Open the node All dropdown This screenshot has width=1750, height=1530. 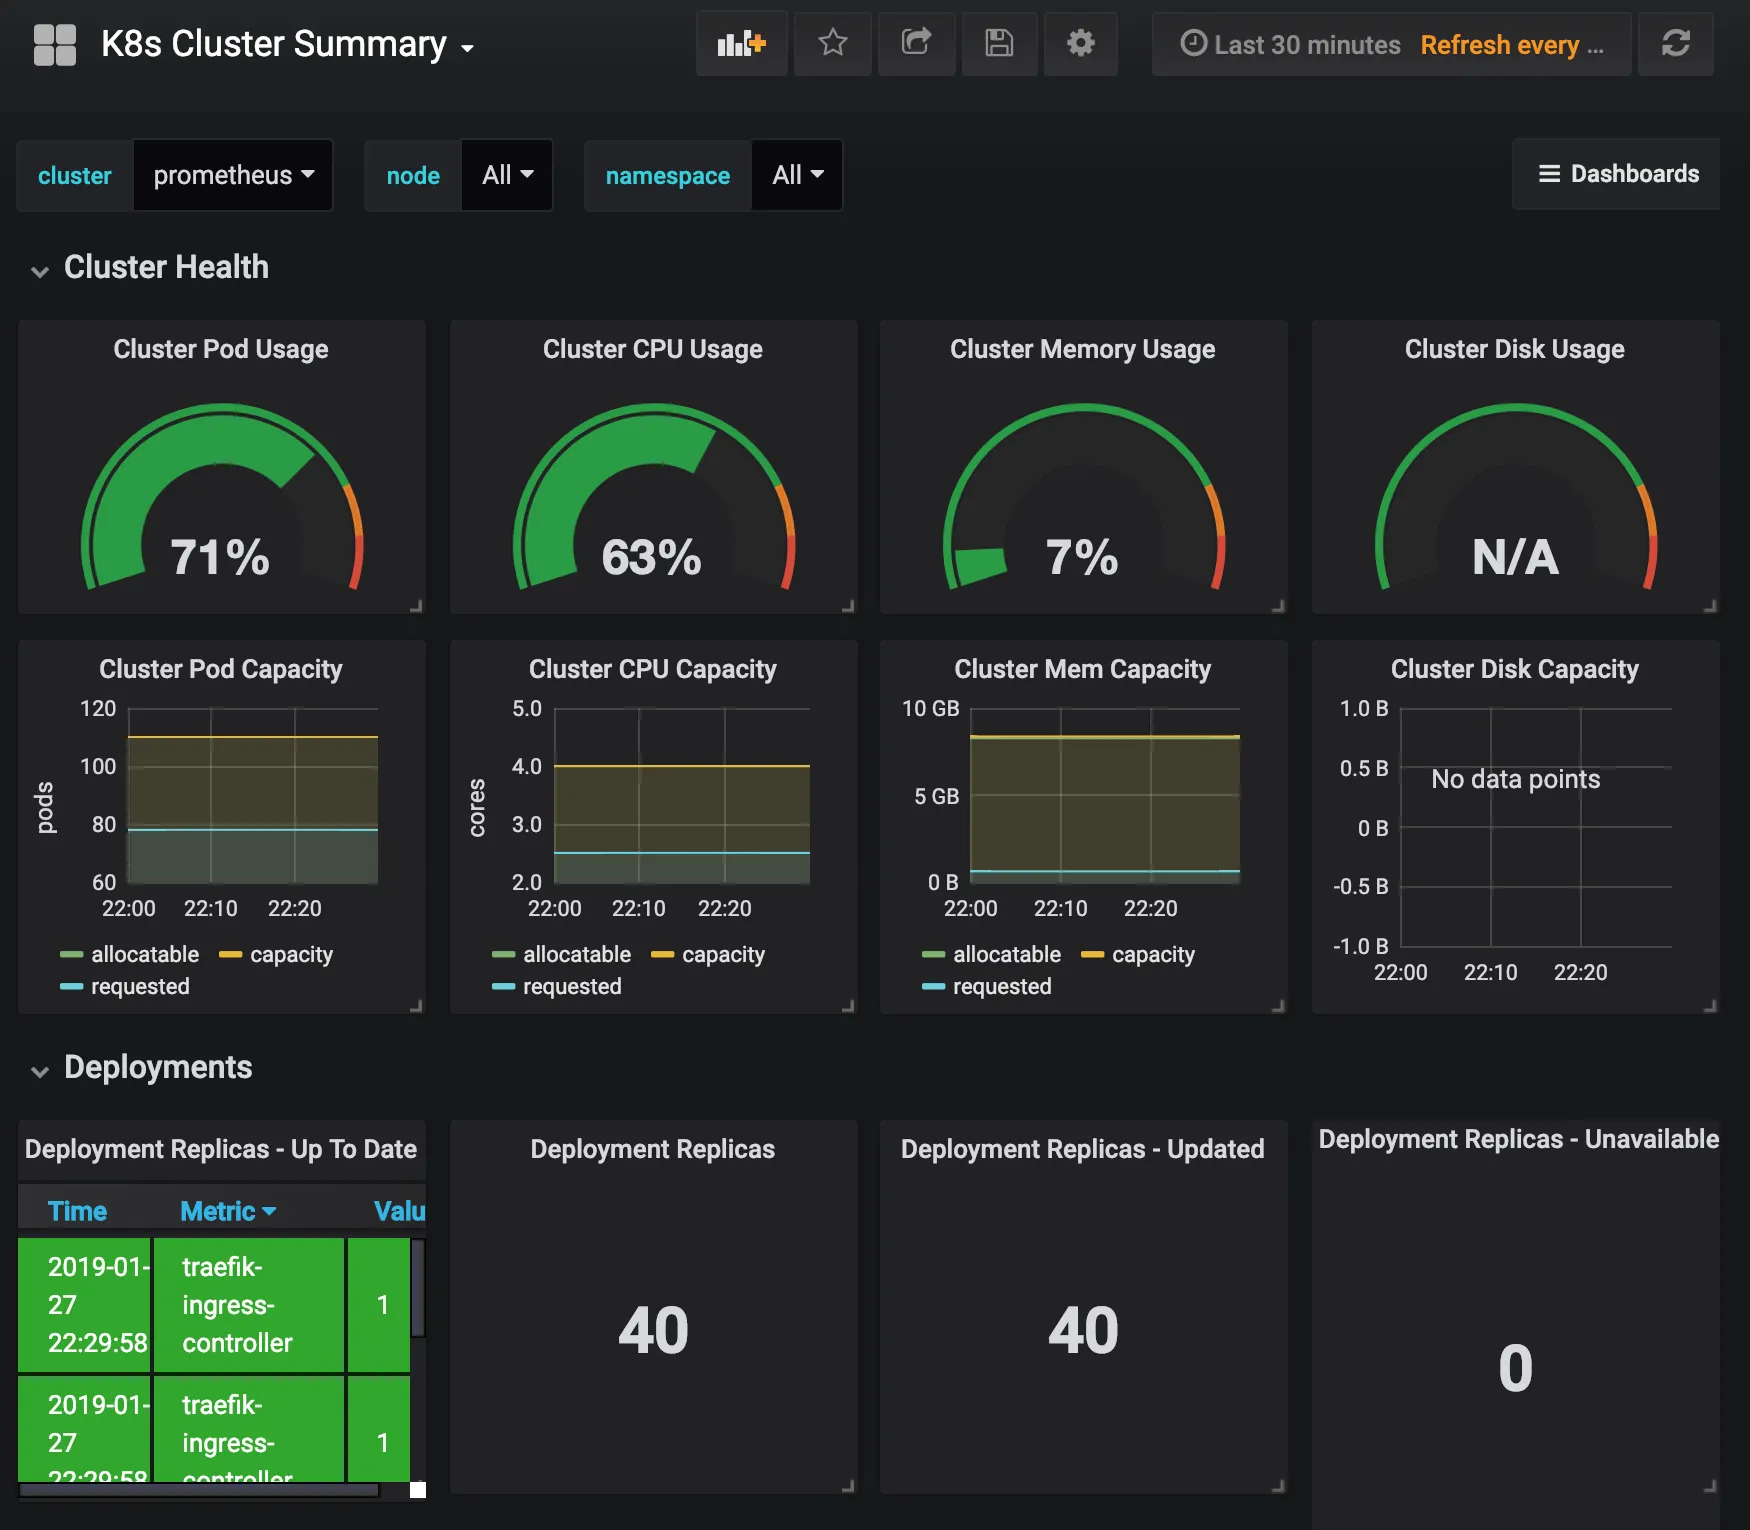click(506, 175)
